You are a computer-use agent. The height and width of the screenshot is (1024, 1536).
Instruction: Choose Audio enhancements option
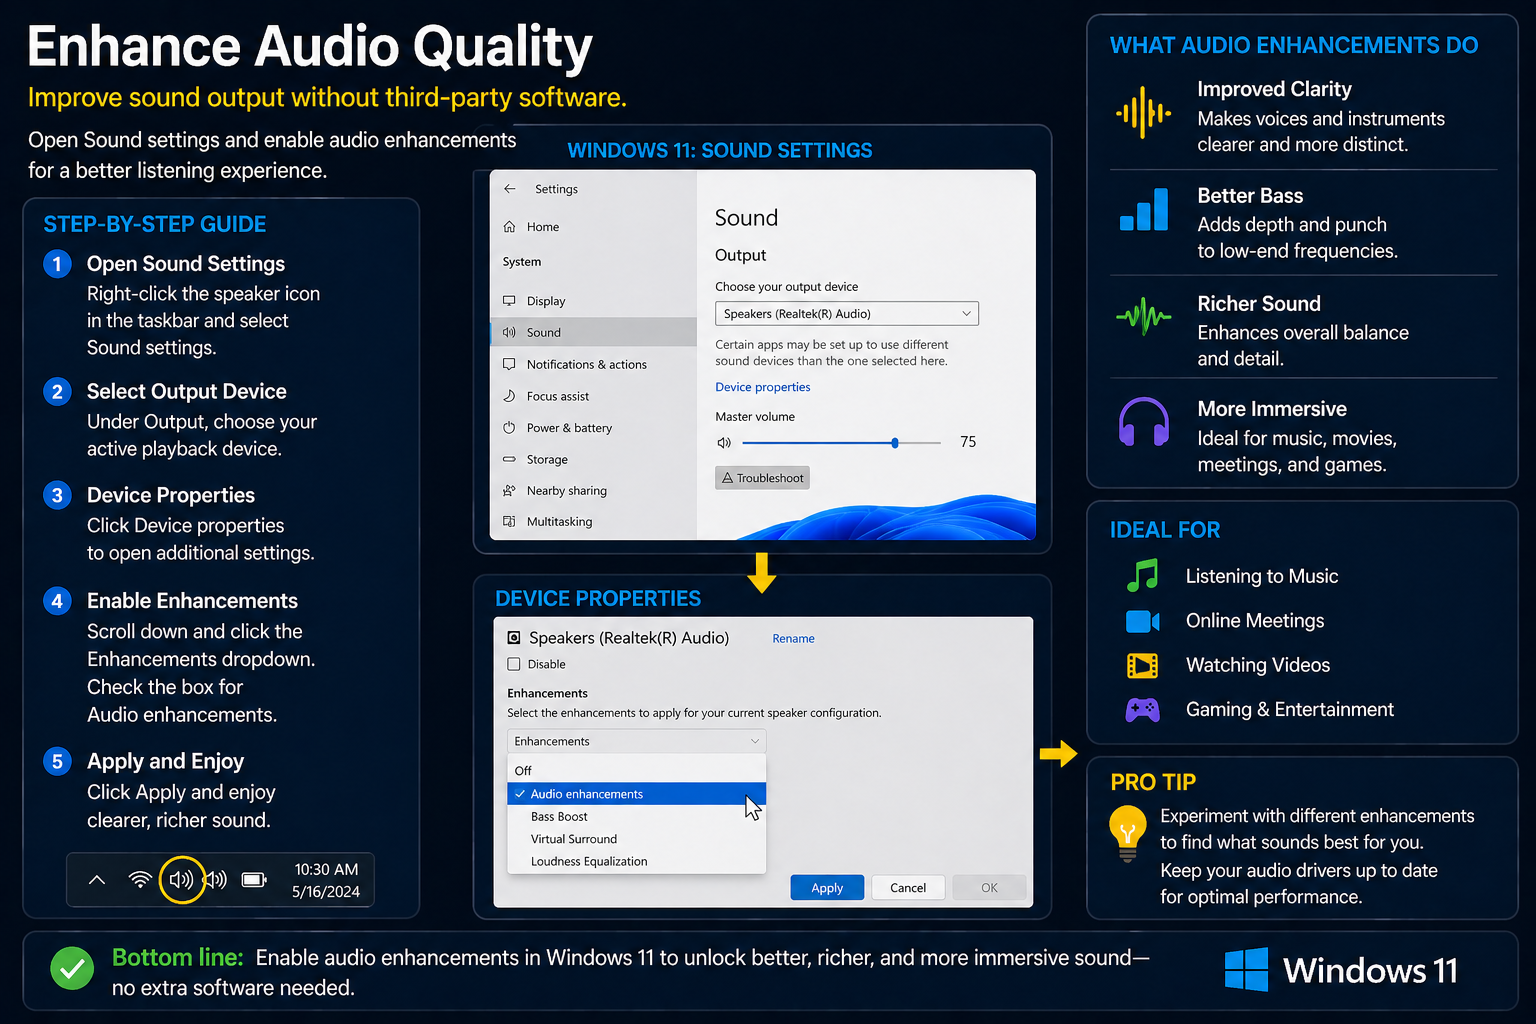(636, 794)
